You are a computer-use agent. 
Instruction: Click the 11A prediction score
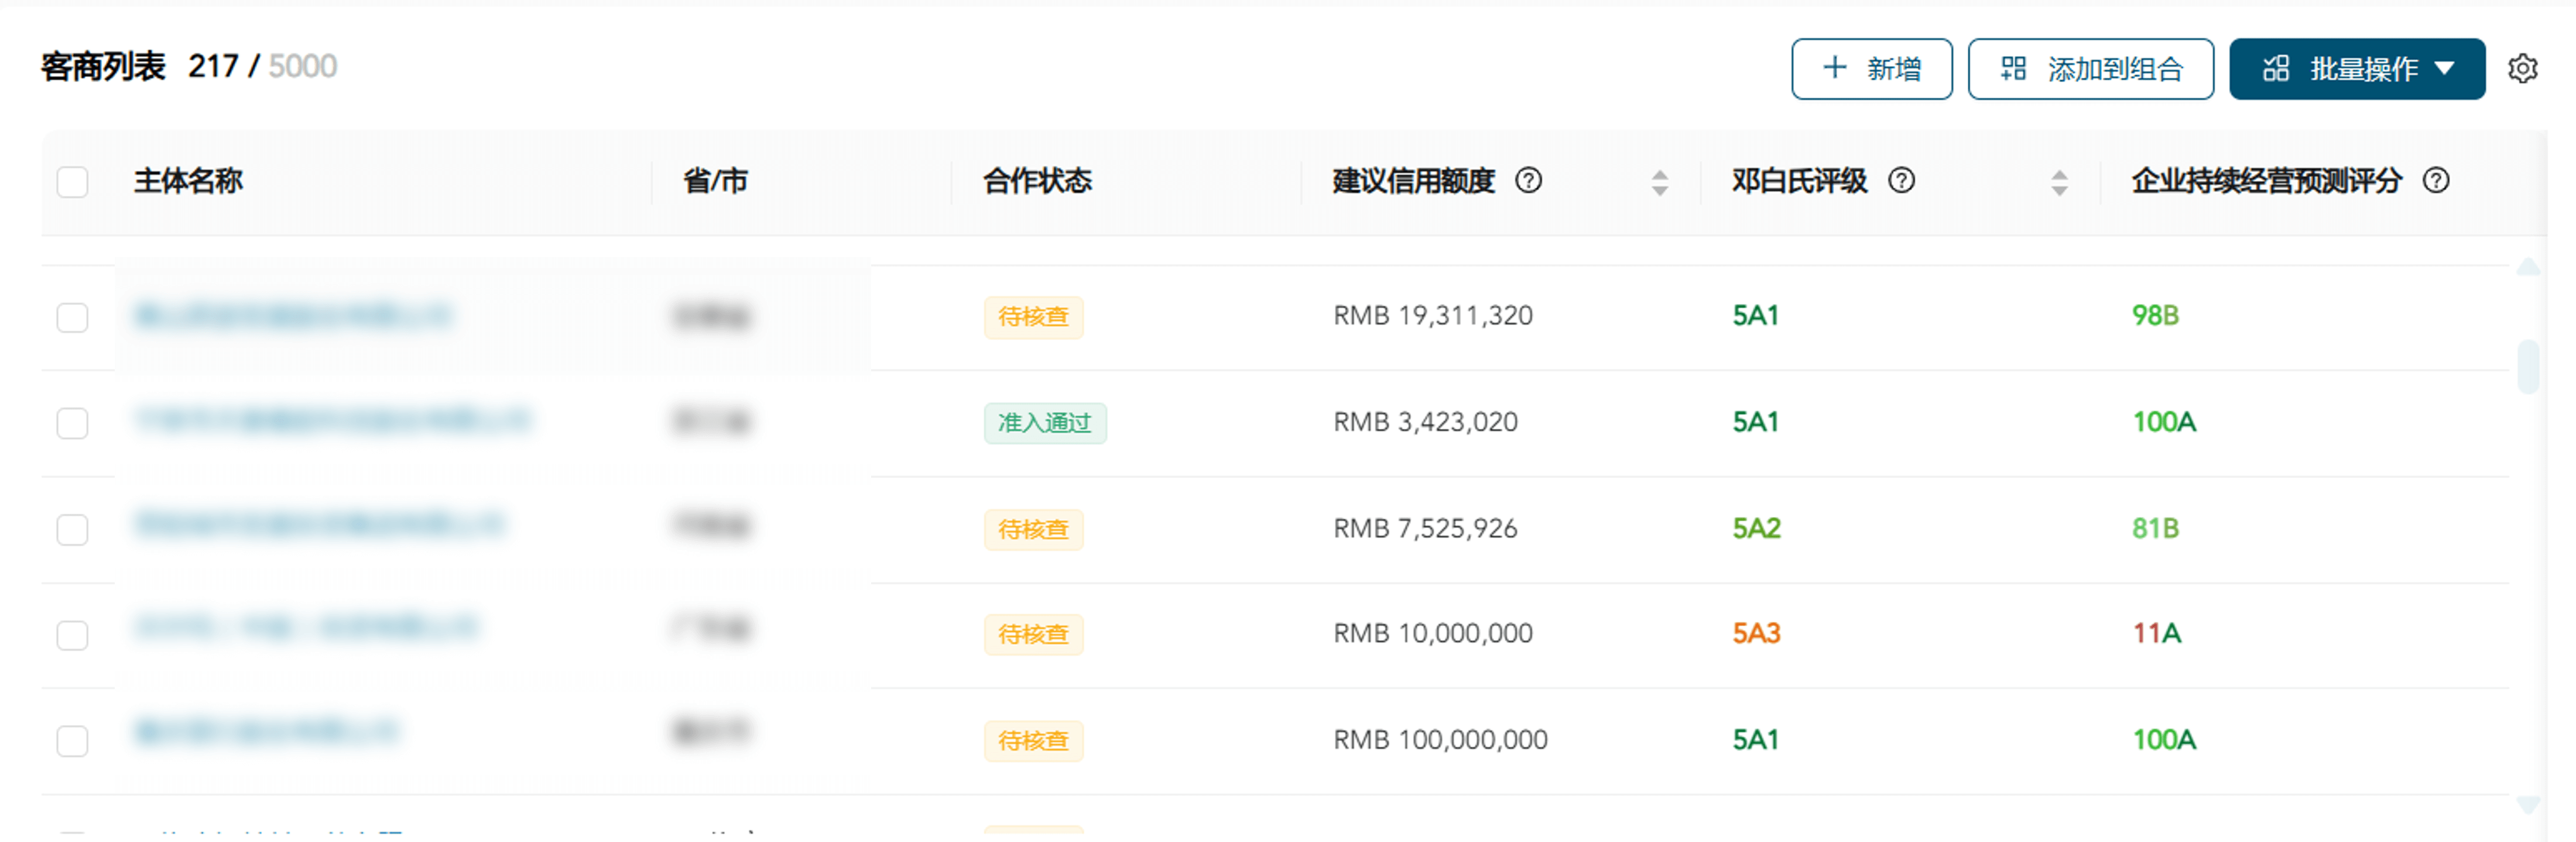point(2156,634)
